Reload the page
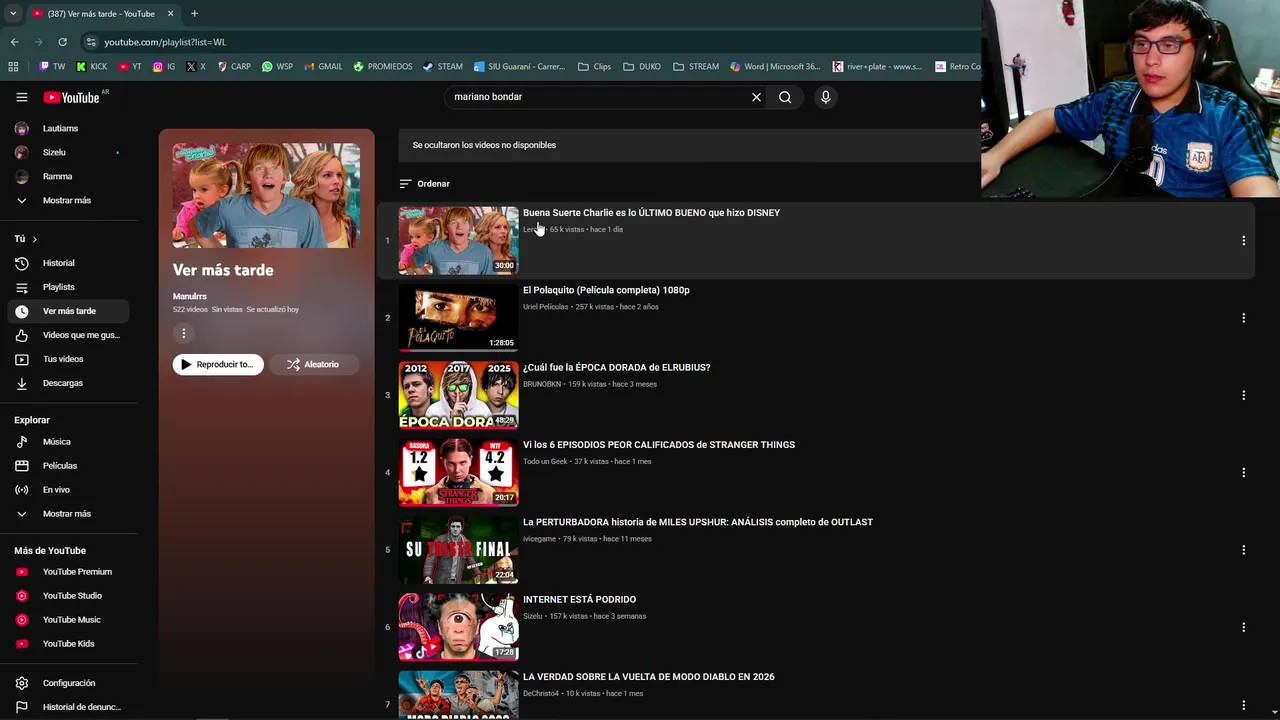Viewport: 1280px width, 720px height. pyautogui.click(x=62, y=42)
